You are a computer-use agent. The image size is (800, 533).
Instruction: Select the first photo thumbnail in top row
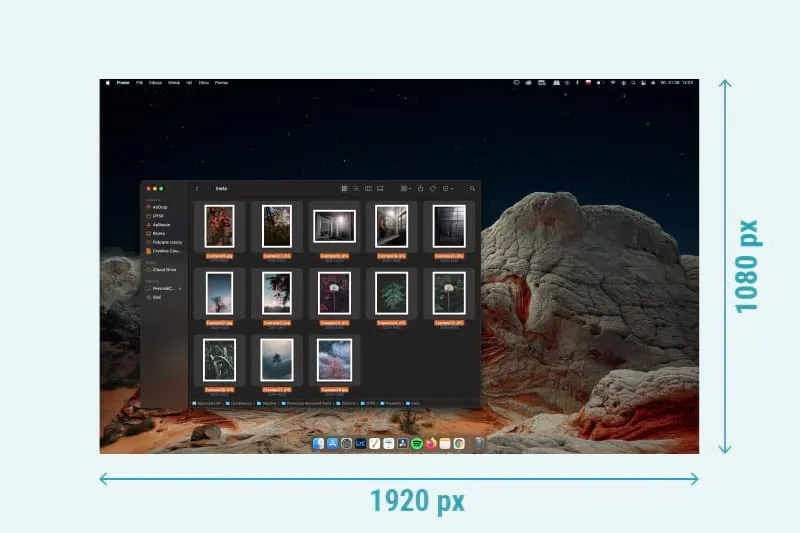coord(219,226)
